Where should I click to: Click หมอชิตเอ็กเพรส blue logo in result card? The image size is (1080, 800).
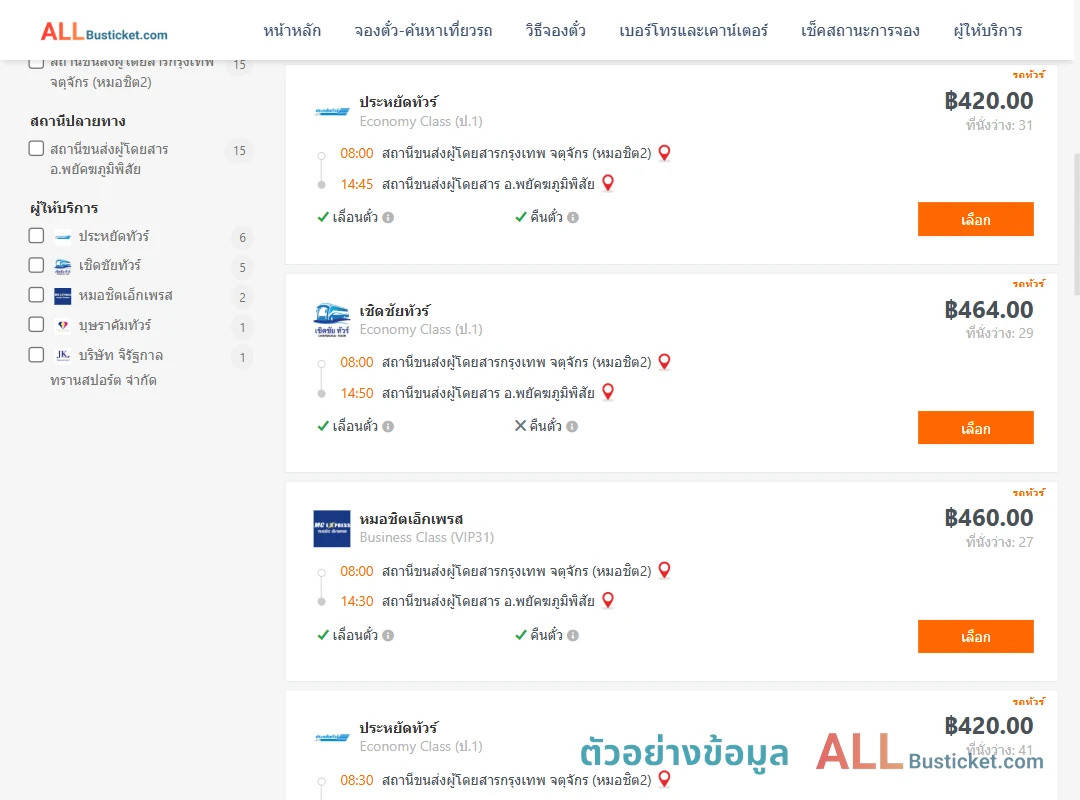tap(332, 529)
